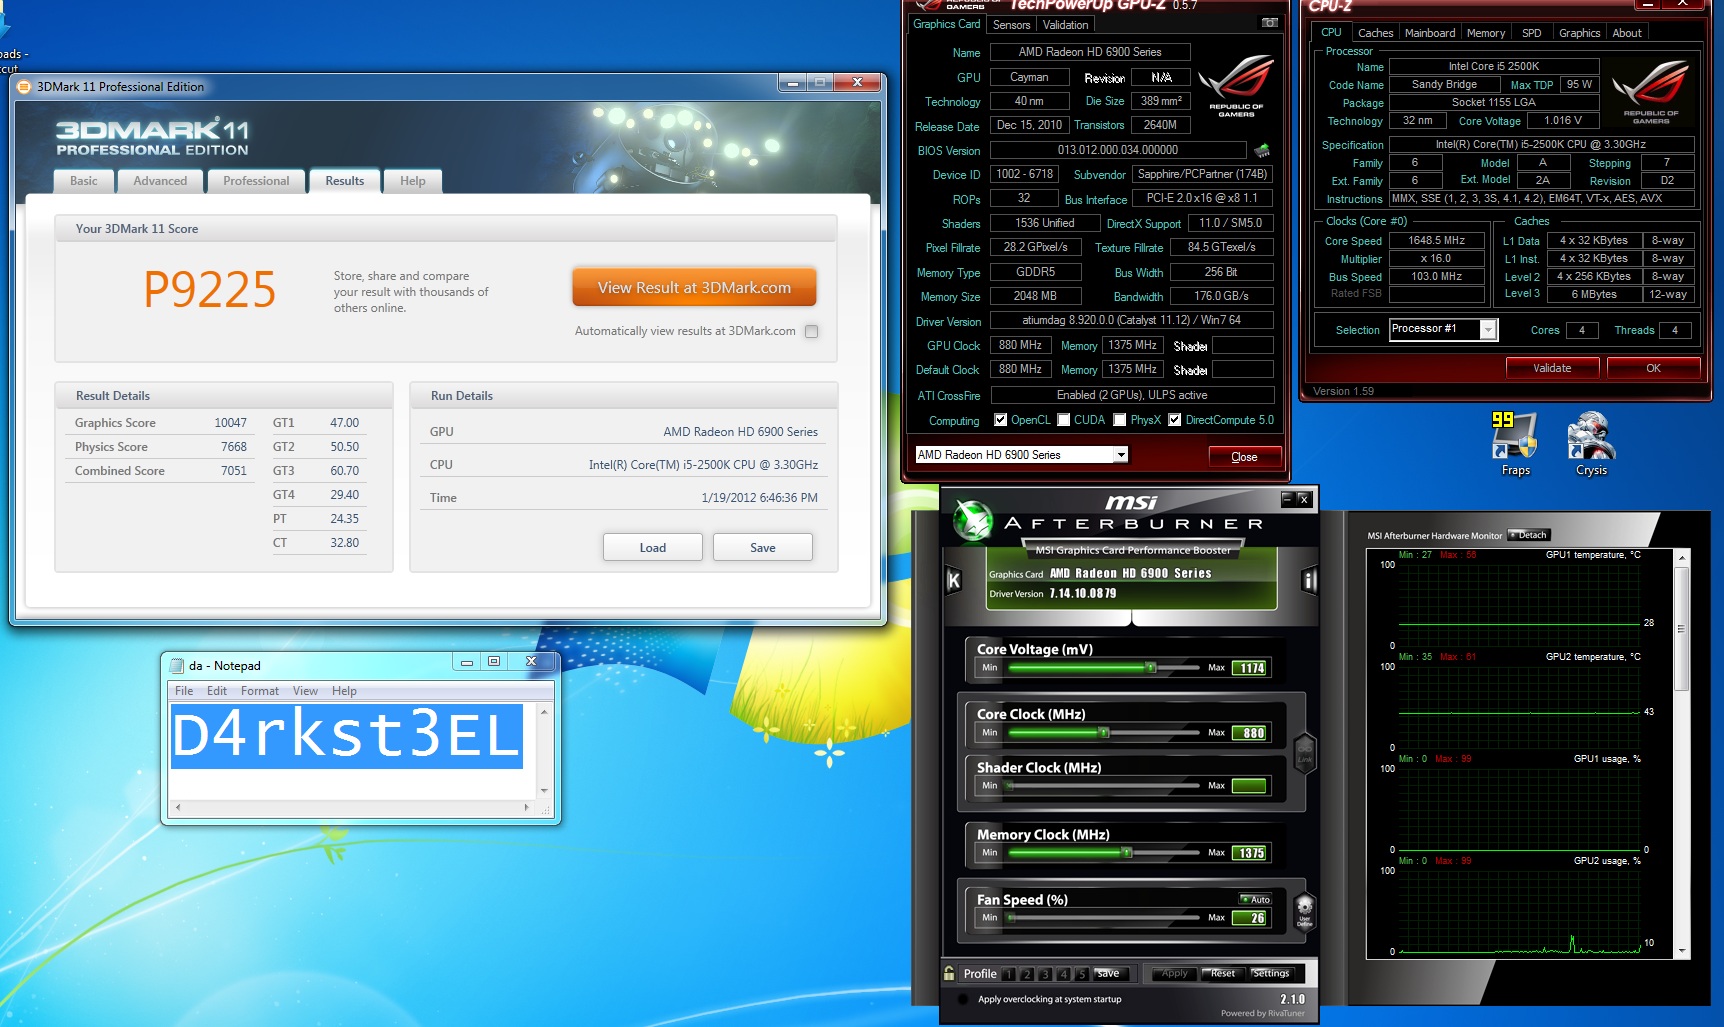
Task: Click the Kombustor K icon in Afterburner
Action: tap(953, 580)
